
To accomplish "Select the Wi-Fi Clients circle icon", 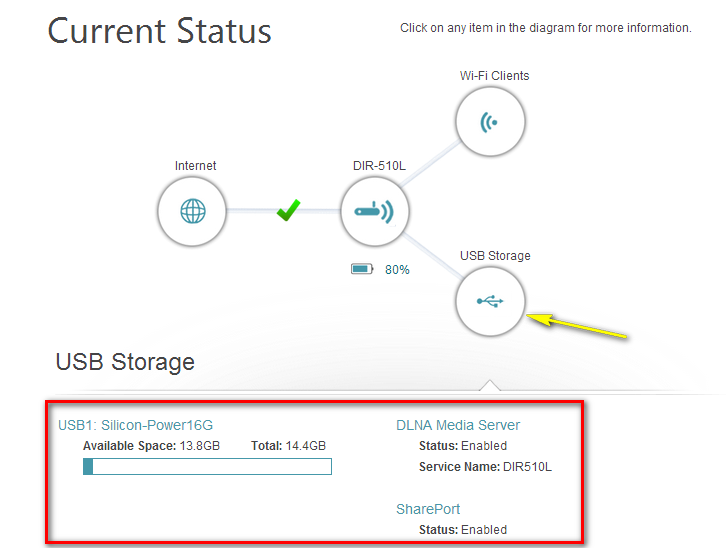I will [490, 123].
